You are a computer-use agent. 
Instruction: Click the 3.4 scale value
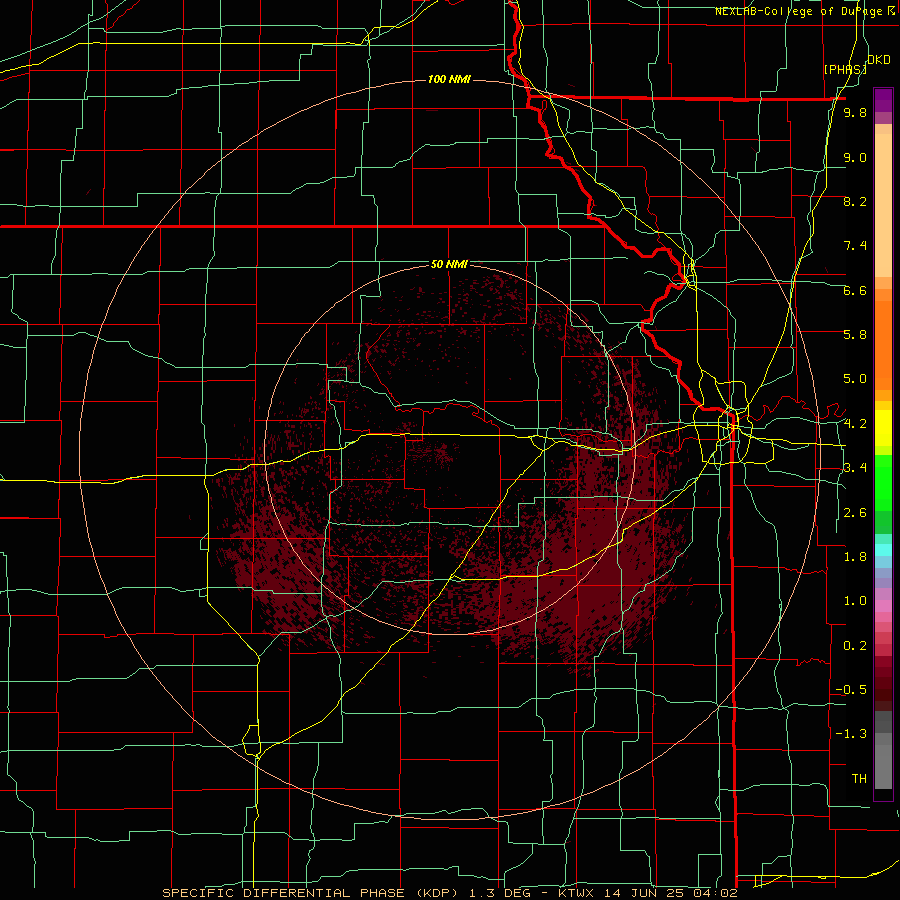(855, 468)
